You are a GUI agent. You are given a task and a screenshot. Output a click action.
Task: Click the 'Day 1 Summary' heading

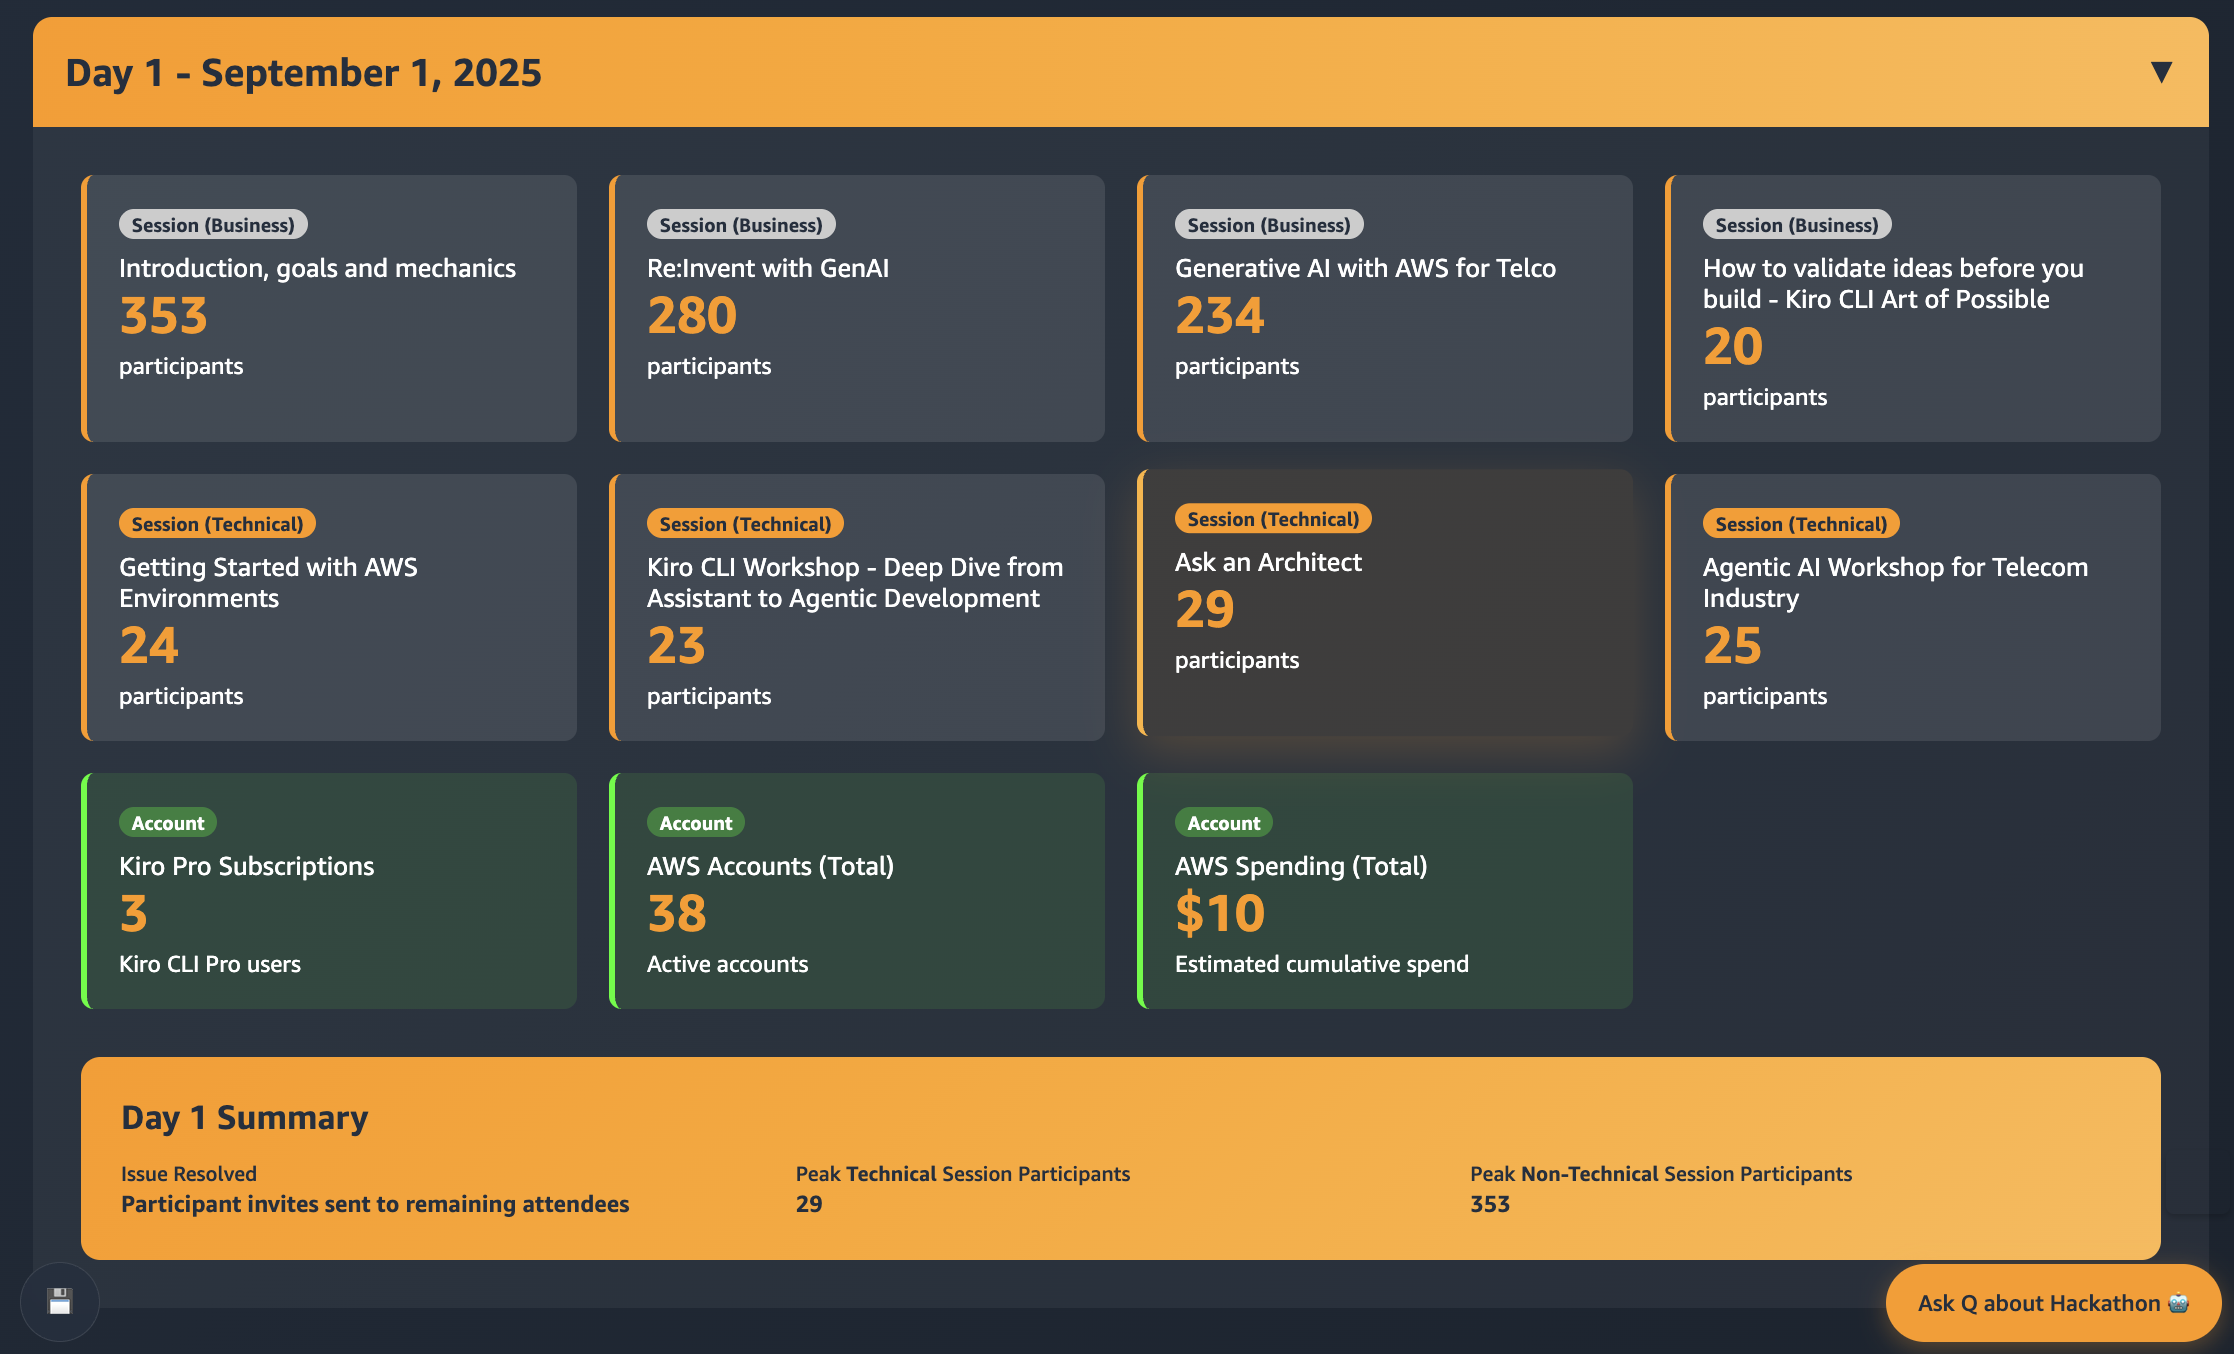(244, 1117)
